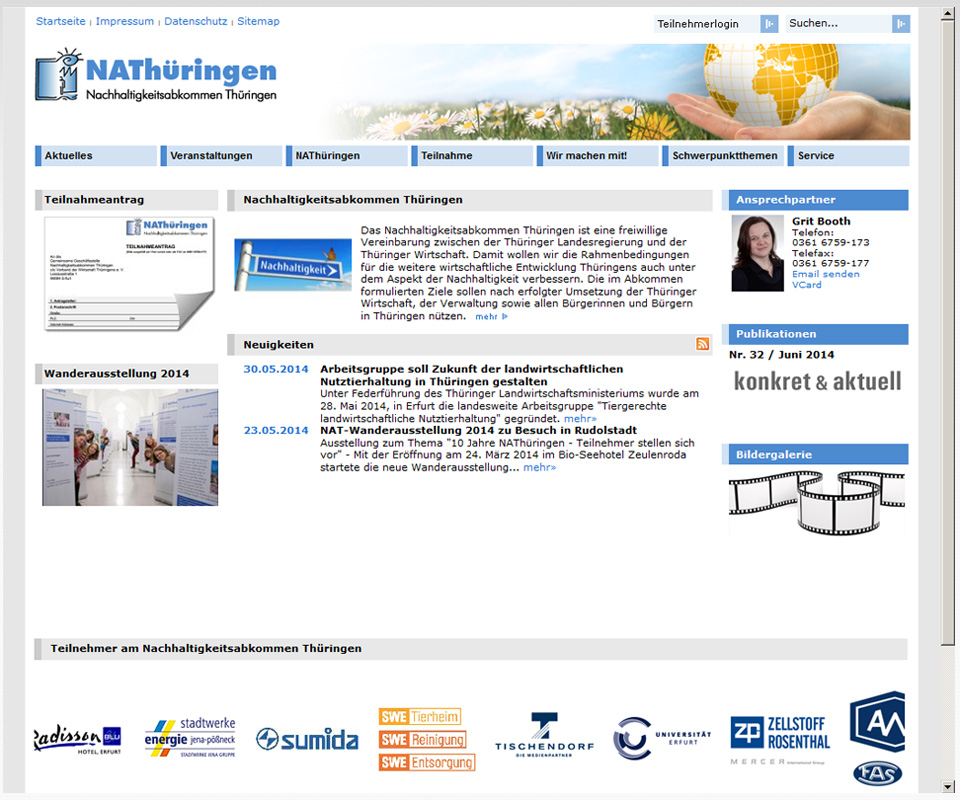Open the Bildergalerie film strip image
The width and height of the screenshot is (960, 800).
817,503
